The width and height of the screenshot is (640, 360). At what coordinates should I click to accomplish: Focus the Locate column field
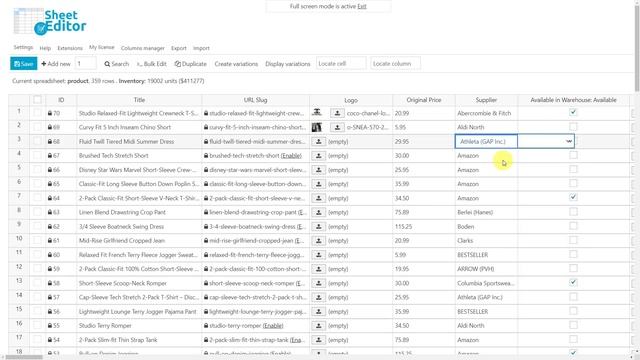pyautogui.click(x=396, y=64)
